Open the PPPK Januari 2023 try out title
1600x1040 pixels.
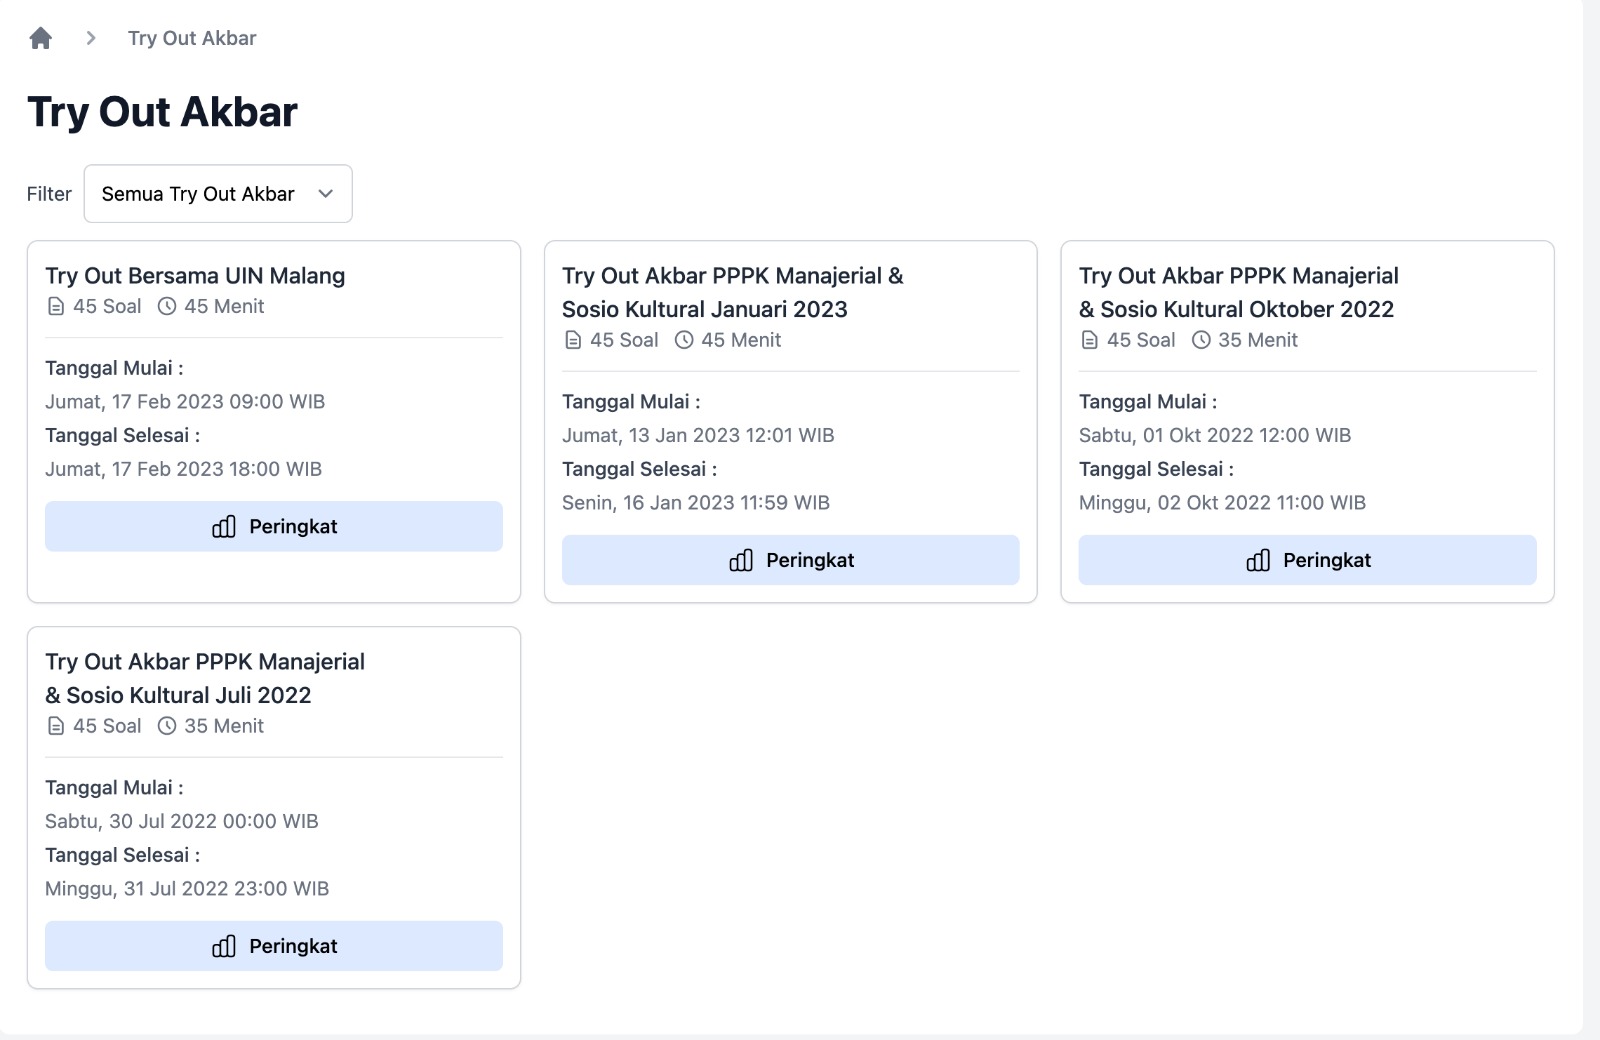(x=732, y=292)
